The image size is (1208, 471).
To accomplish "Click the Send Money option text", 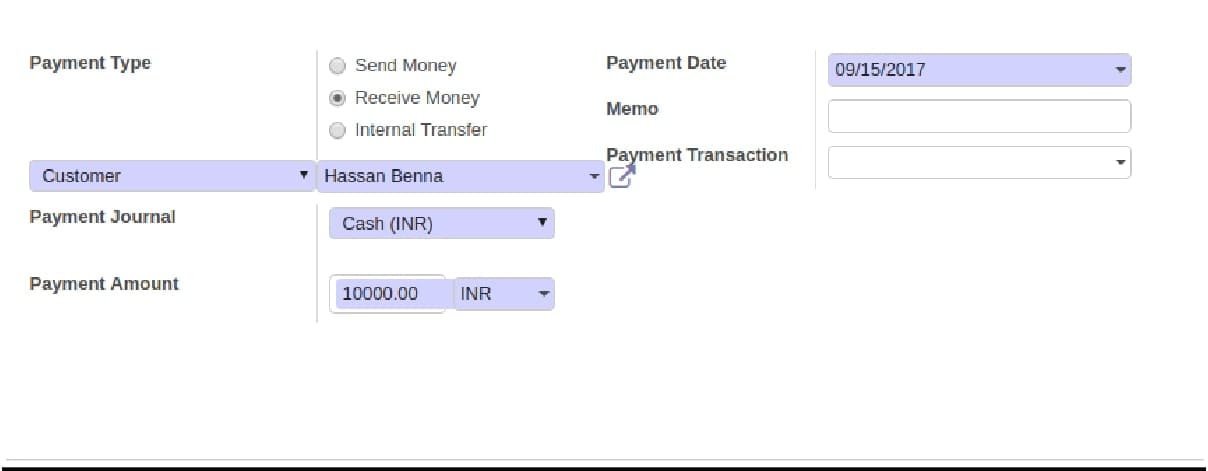I will [x=405, y=66].
